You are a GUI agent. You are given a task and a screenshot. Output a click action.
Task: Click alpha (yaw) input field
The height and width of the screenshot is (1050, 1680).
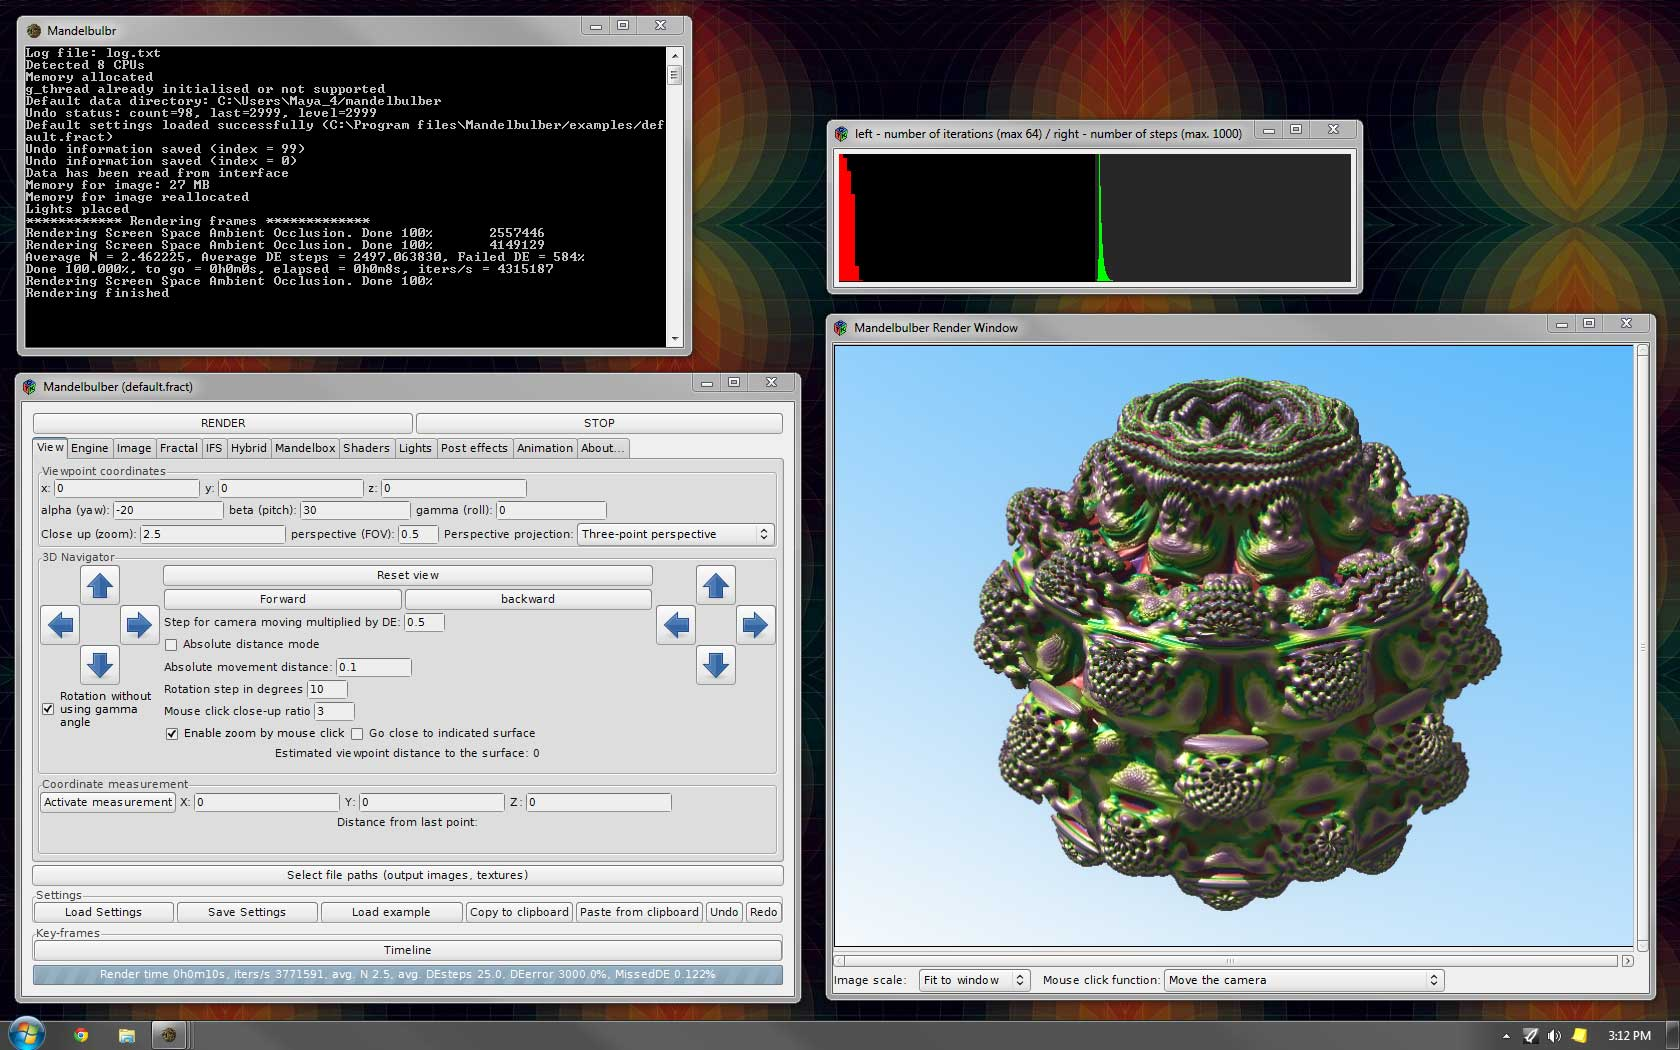point(168,510)
